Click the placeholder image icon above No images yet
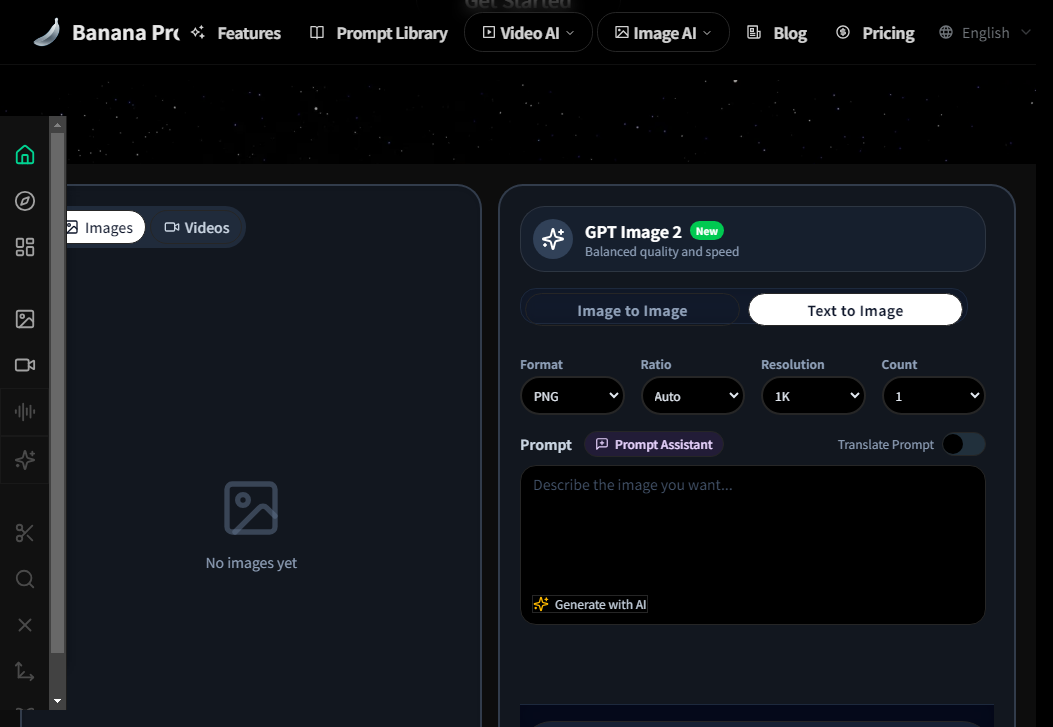Image resolution: width=1053 pixels, height=727 pixels. pos(251,508)
